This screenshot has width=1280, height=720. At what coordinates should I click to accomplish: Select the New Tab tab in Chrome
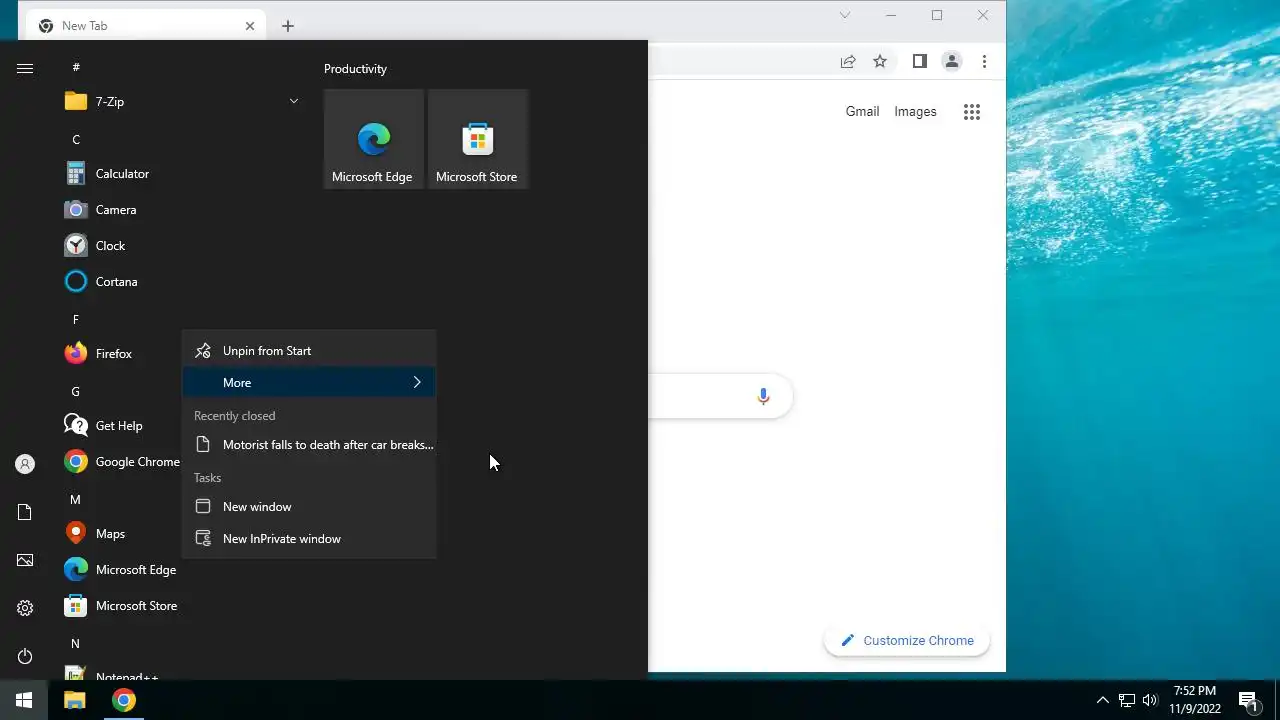pos(144,26)
